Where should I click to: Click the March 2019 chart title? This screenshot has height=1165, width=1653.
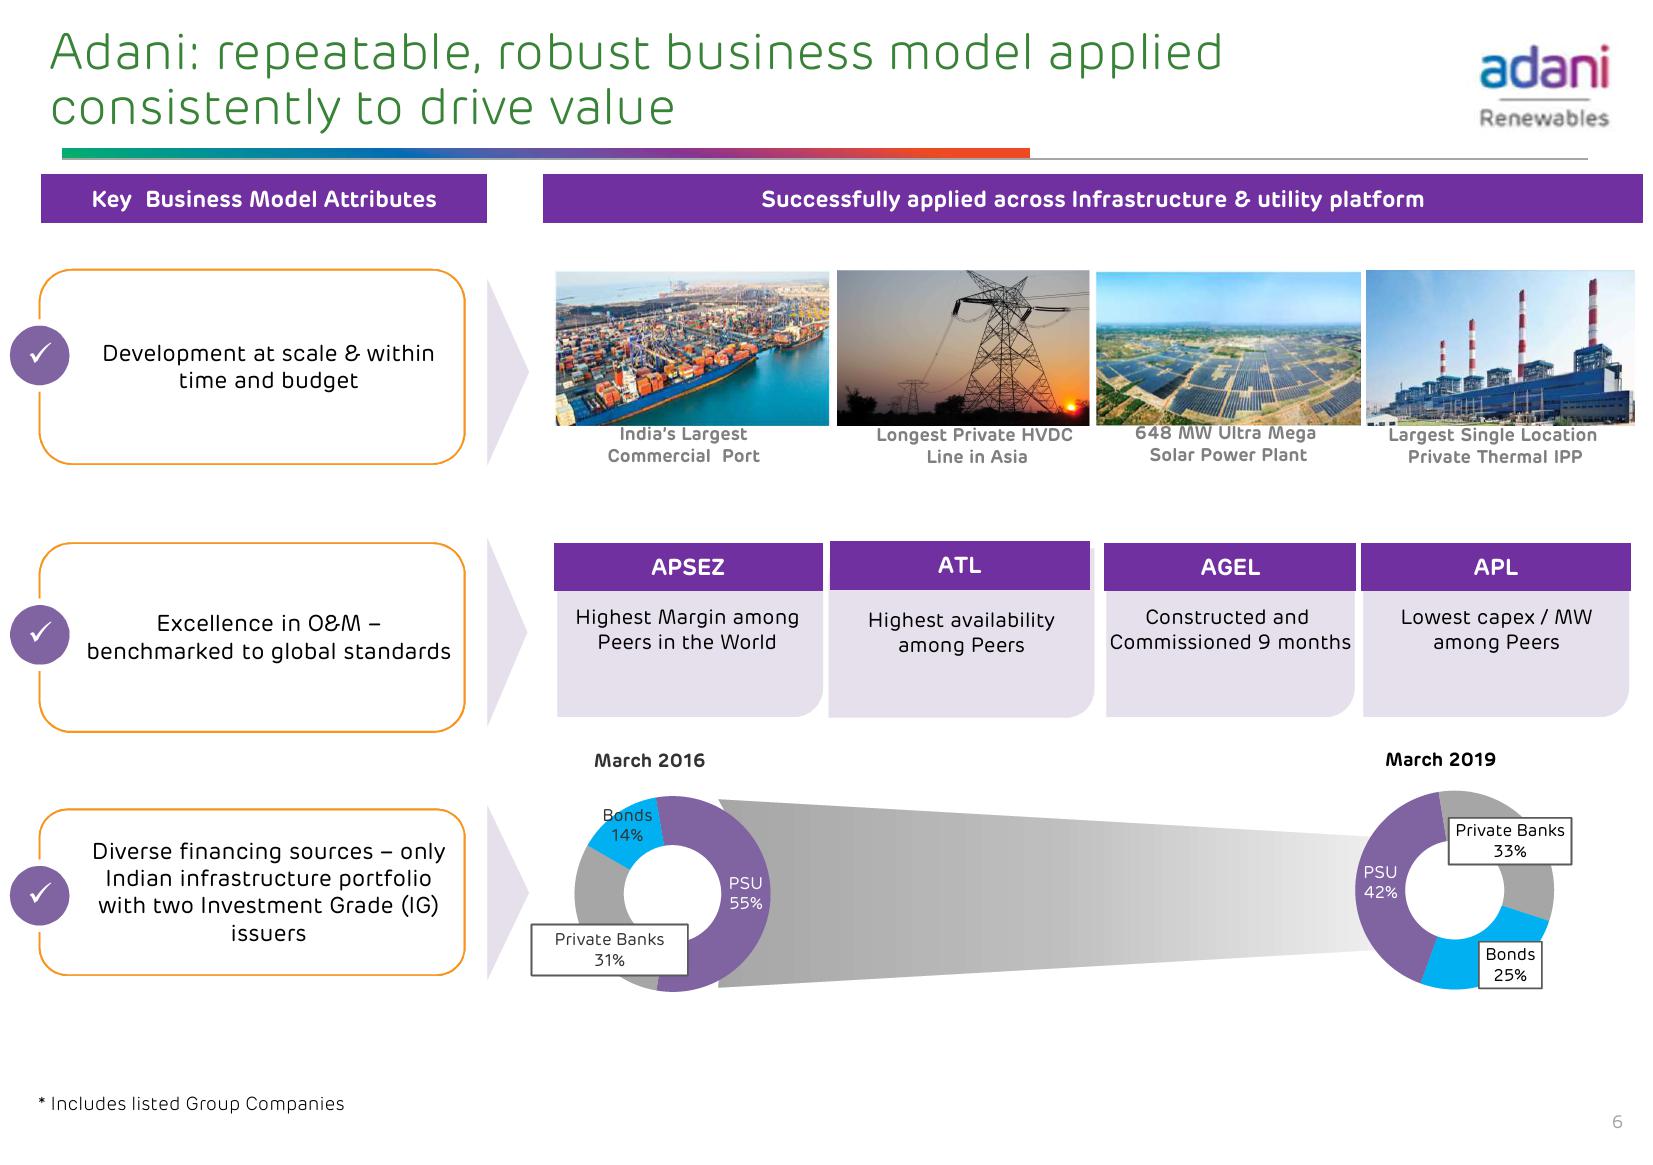pos(1440,760)
